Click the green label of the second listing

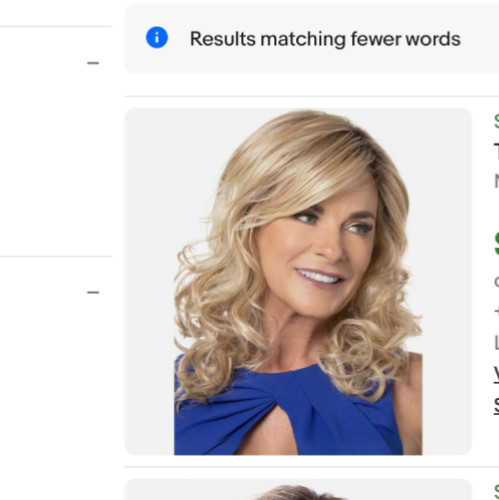[497, 491]
